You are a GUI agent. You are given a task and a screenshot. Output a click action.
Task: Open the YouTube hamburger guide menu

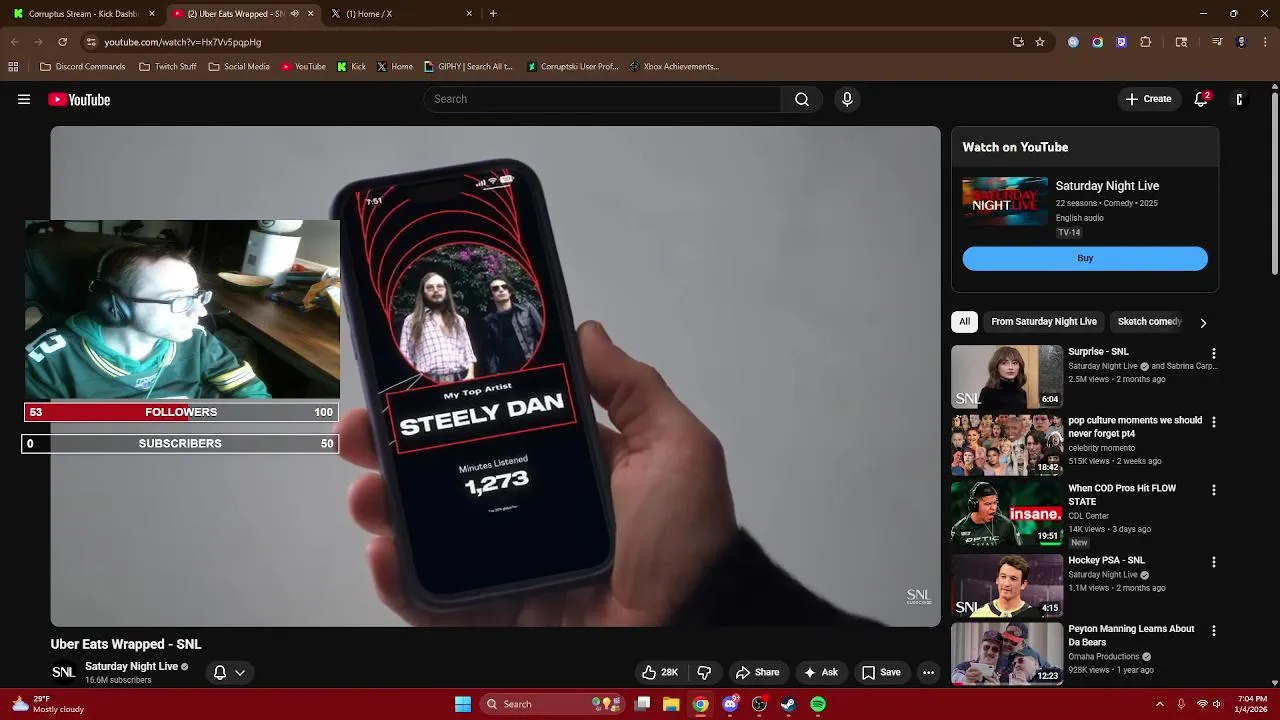coord(24,99)
